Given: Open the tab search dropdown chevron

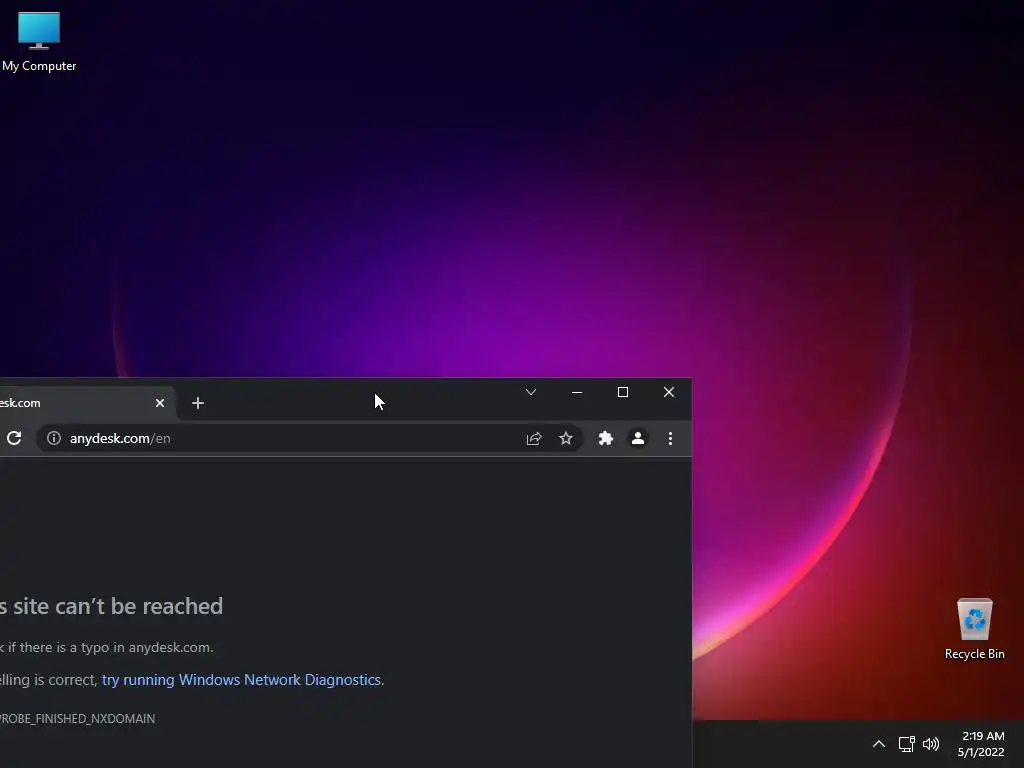Looking at the screenshot, I should tap(531, 392).
